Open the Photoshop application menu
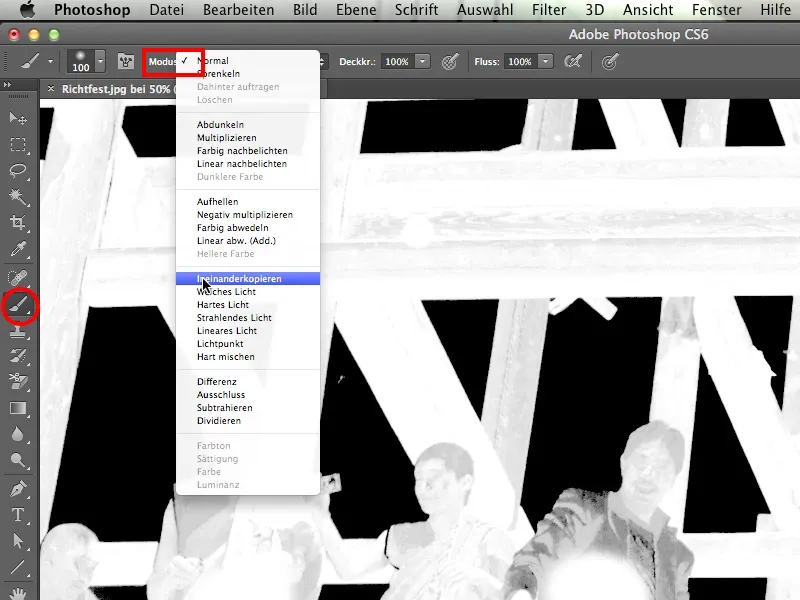The height and width of the screenshot is (600, 800). pyautogui.click(x=92, y=10)
